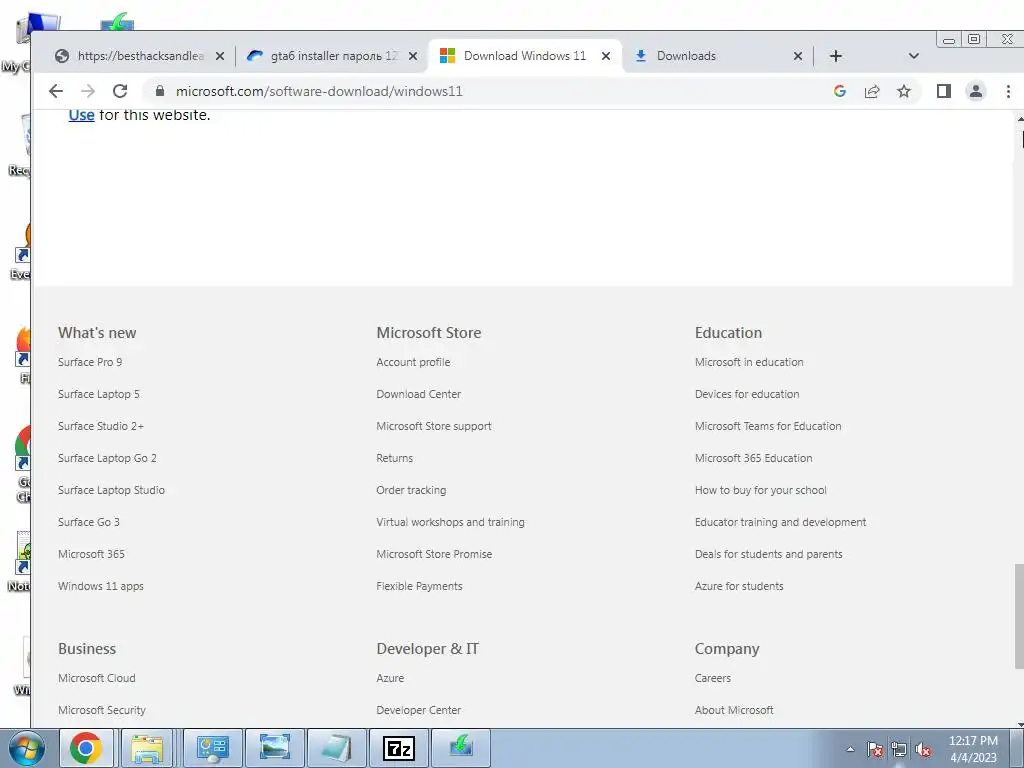Close the besthacksandleaks tab

220,56
